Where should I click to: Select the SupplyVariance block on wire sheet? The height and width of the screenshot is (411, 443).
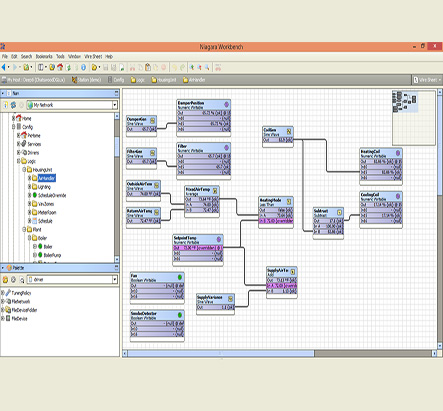(215, 304)
